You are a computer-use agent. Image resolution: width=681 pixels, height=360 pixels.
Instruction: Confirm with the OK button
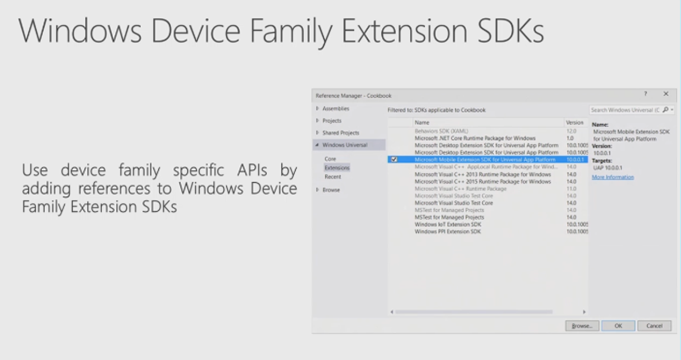618,326
